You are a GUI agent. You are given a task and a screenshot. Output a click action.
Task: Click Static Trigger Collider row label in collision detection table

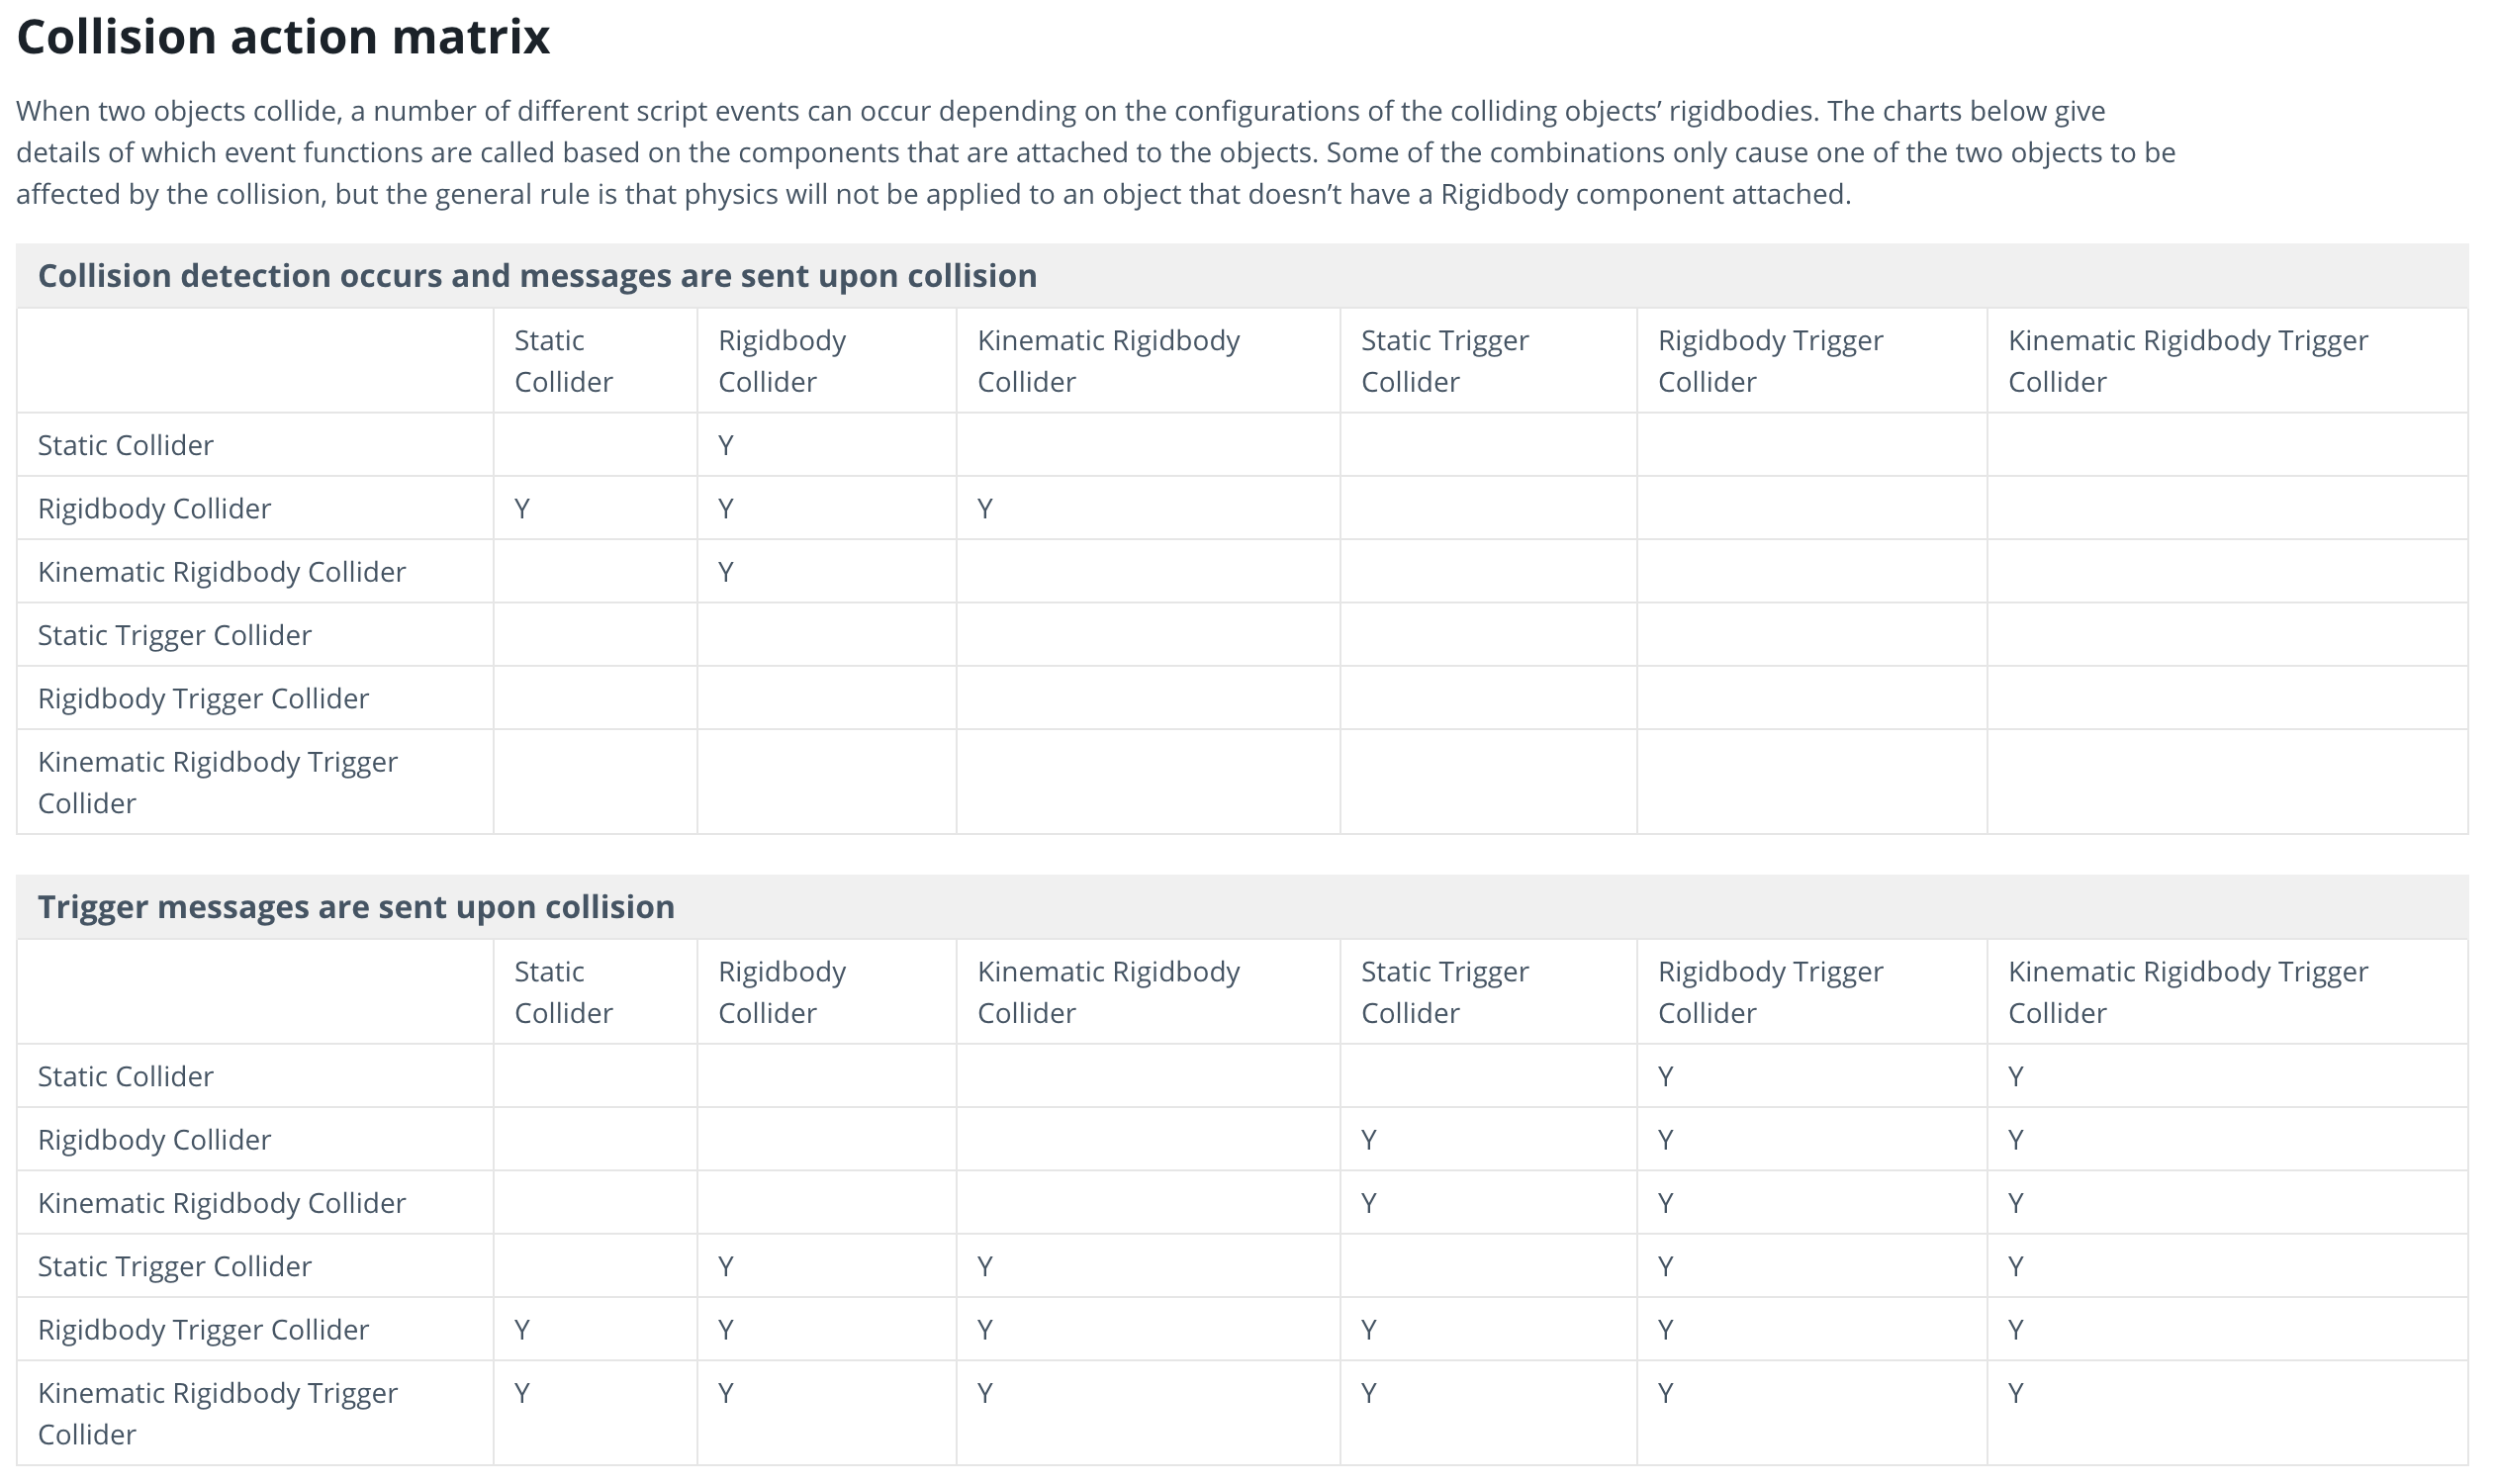click(x=175, y=635)
